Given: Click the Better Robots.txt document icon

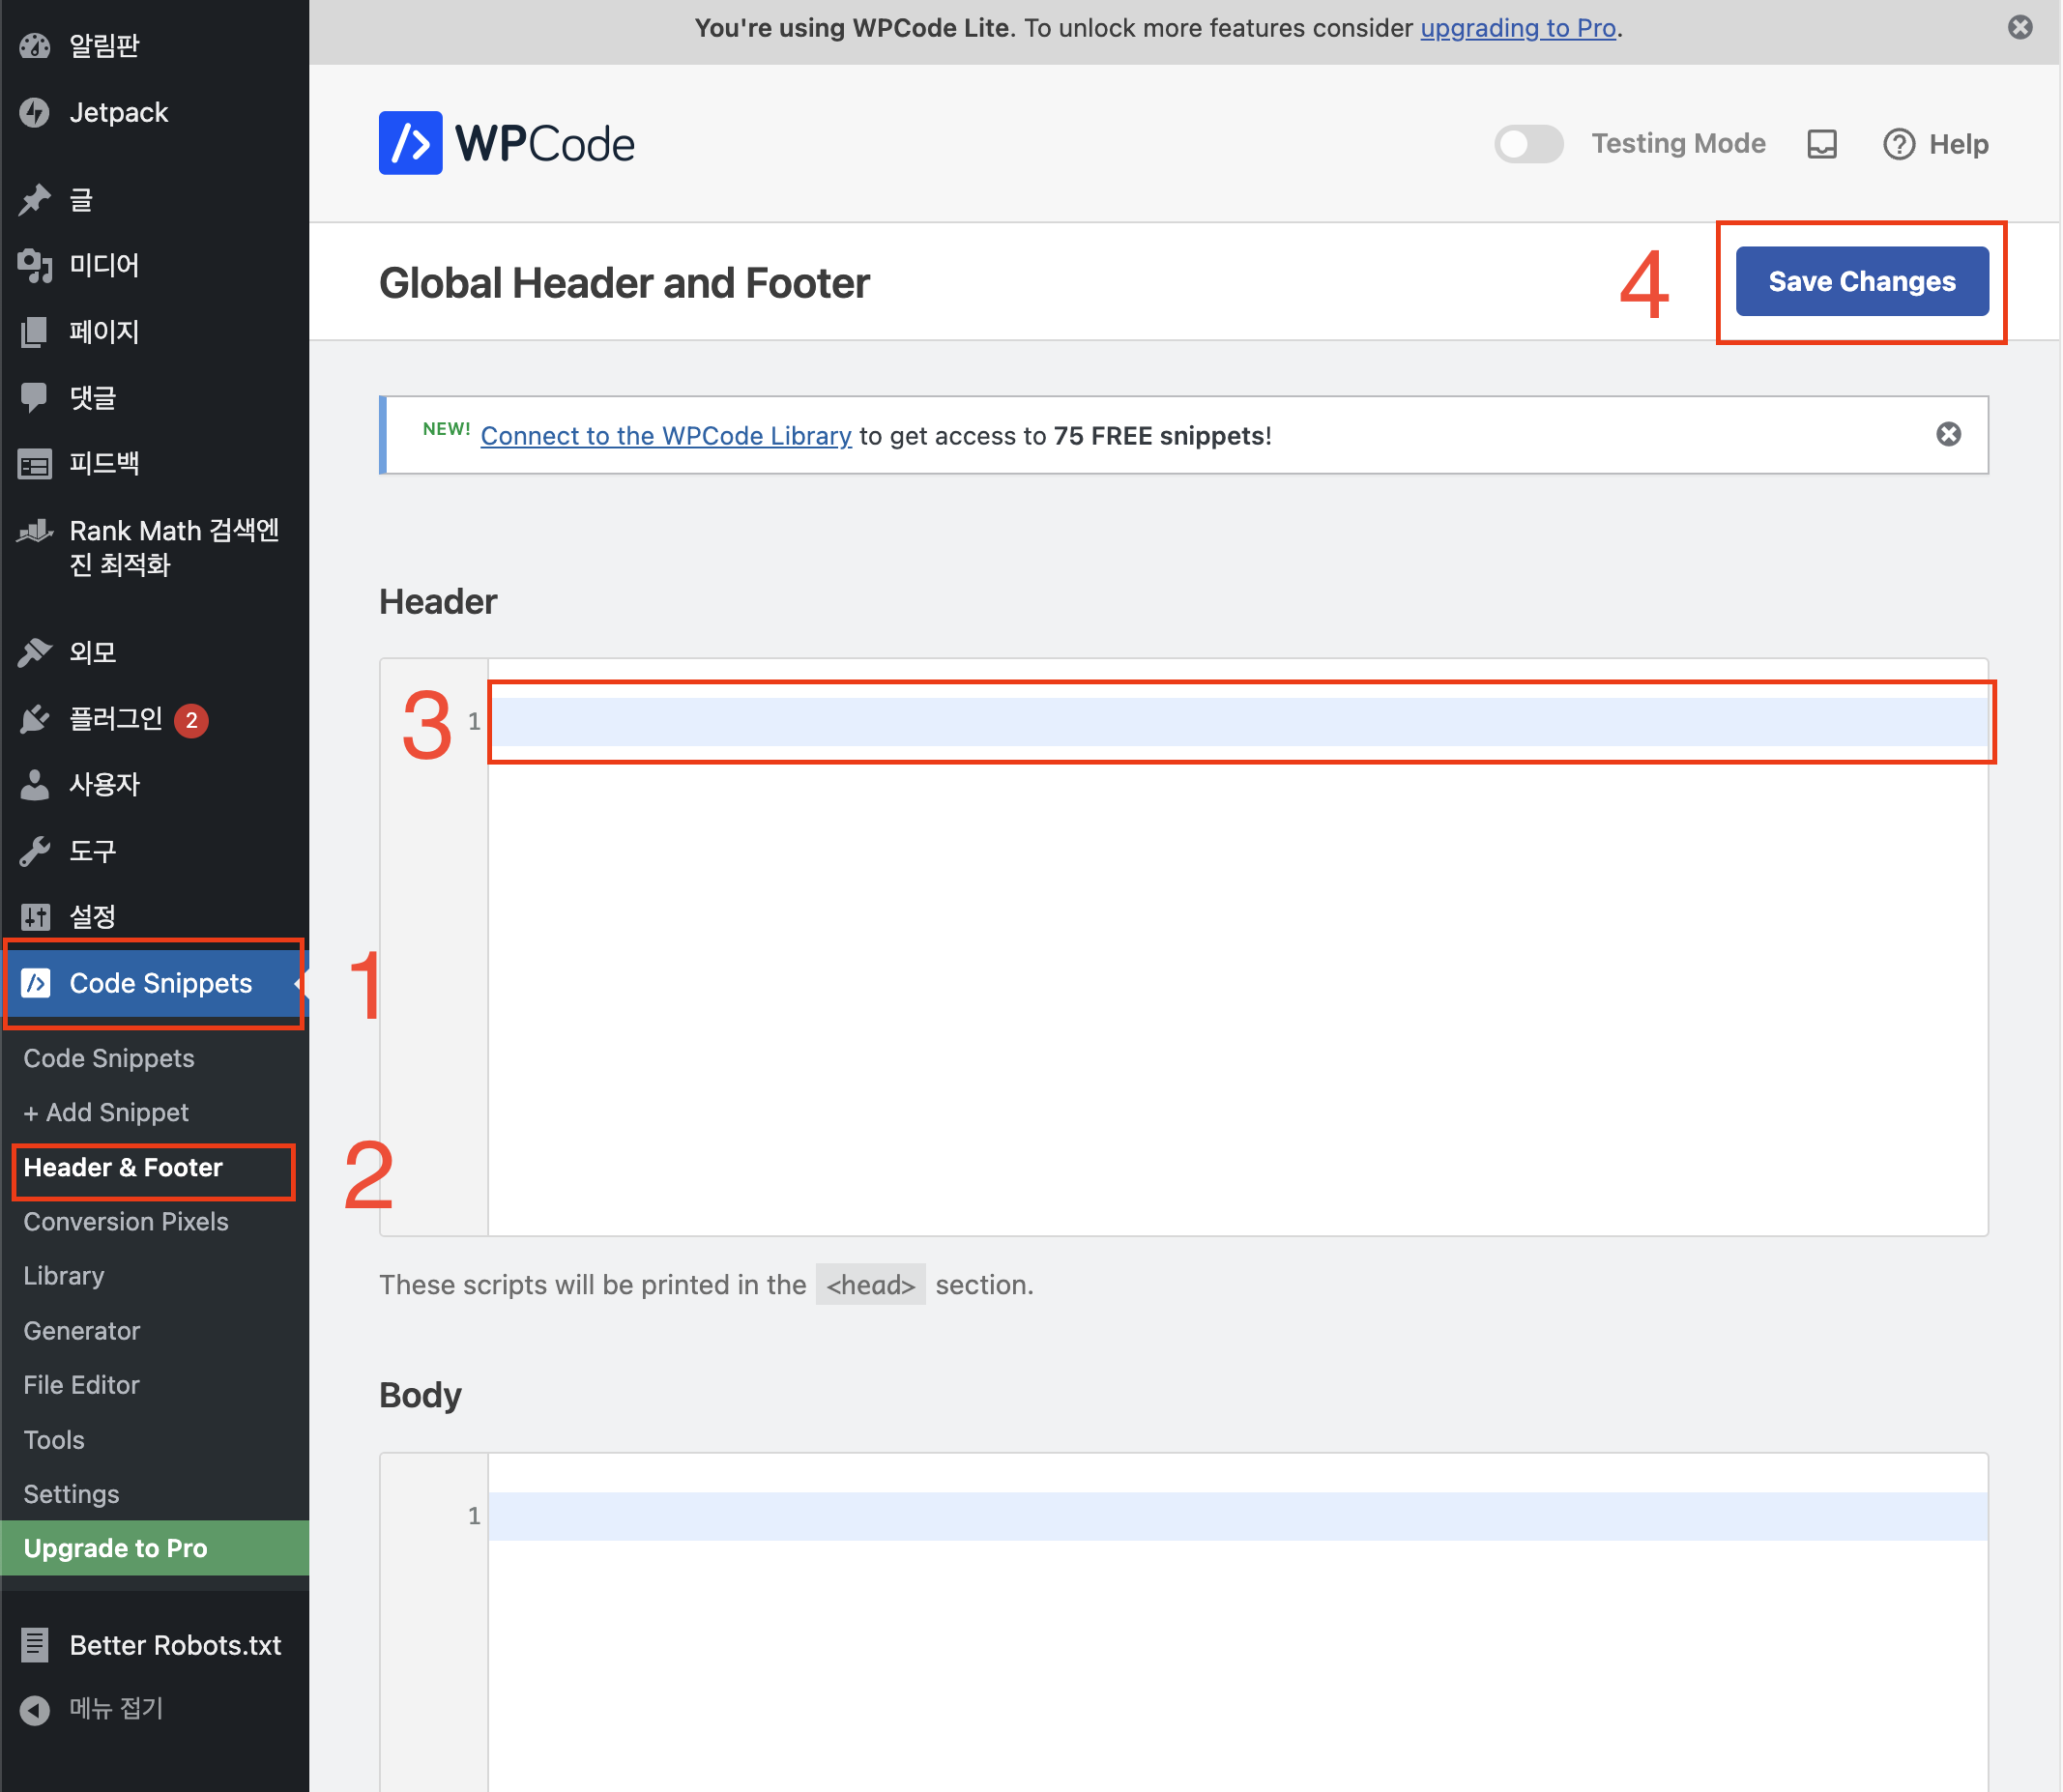Looking at the screenshot, I should [35, 1645].
